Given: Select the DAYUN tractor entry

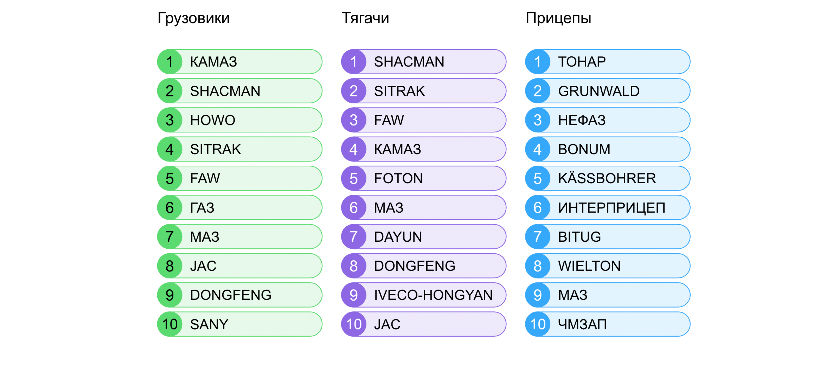Looking at the screenshot, I should [424, 237].
